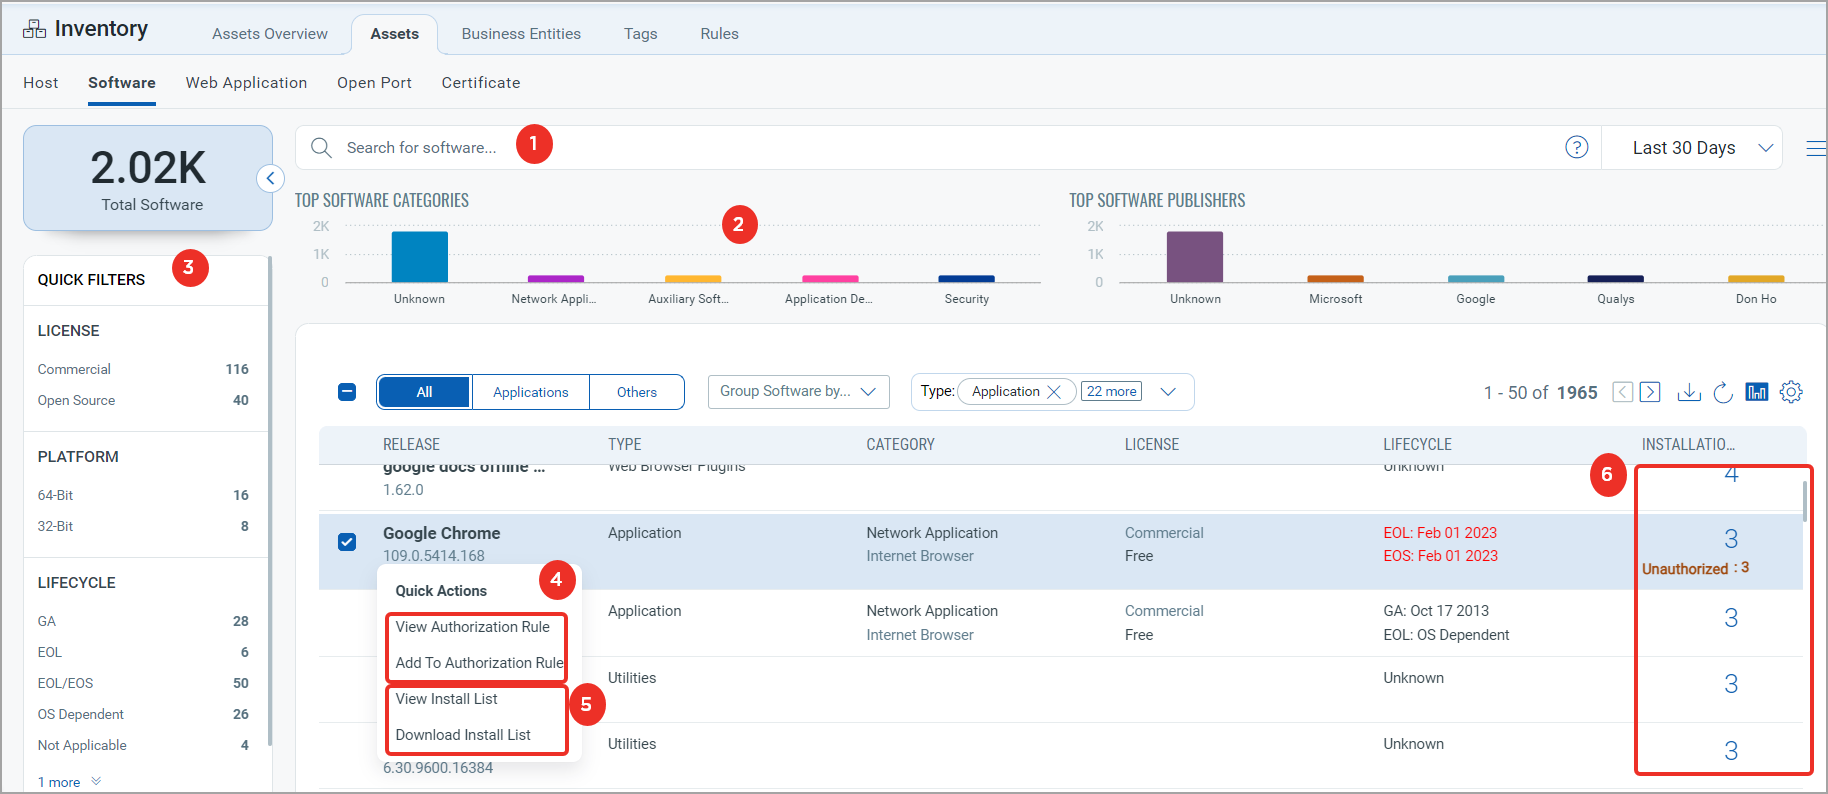This screenshot has width=1828, height=794.
Task: Open the Assets Overview tab
Action: 270,34
